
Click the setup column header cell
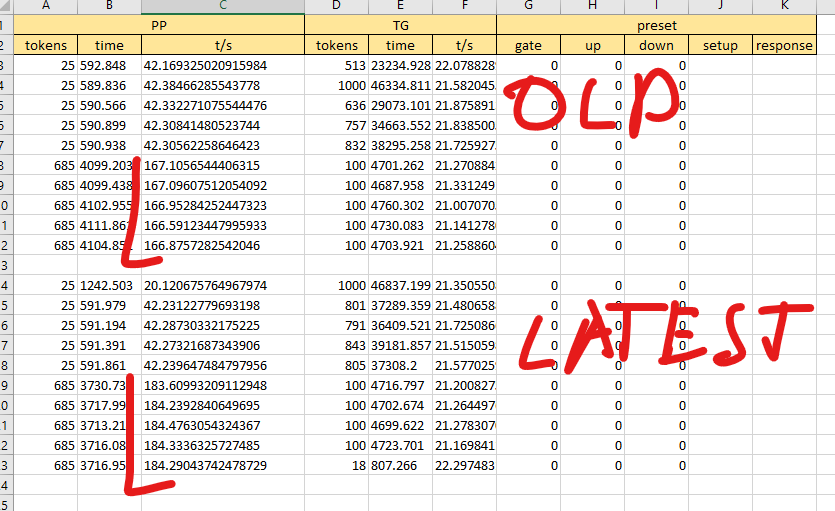720,45
